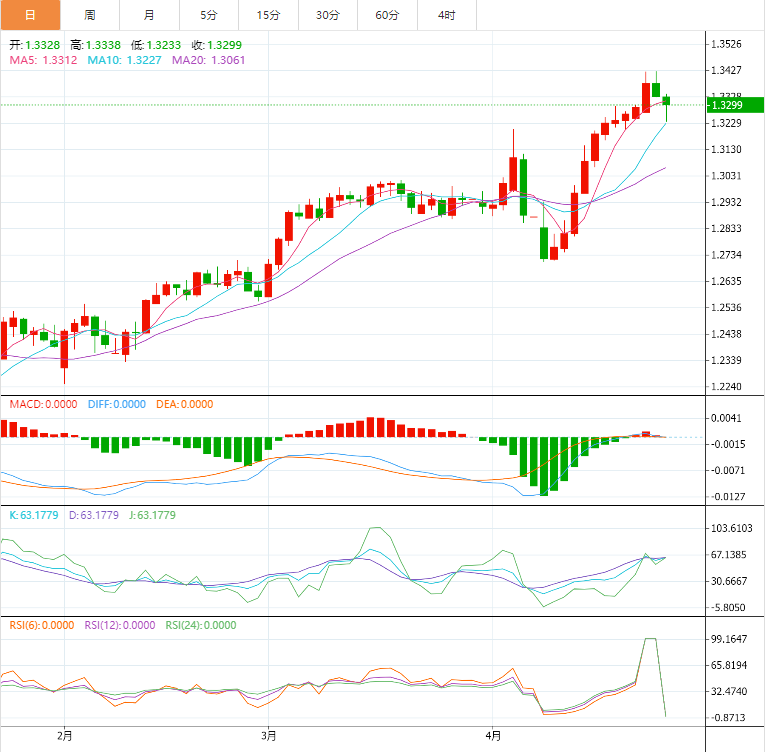Click the 3月 date marker on time axis
The height and width of the screenshot is (752, 767).
click(268, 736)
